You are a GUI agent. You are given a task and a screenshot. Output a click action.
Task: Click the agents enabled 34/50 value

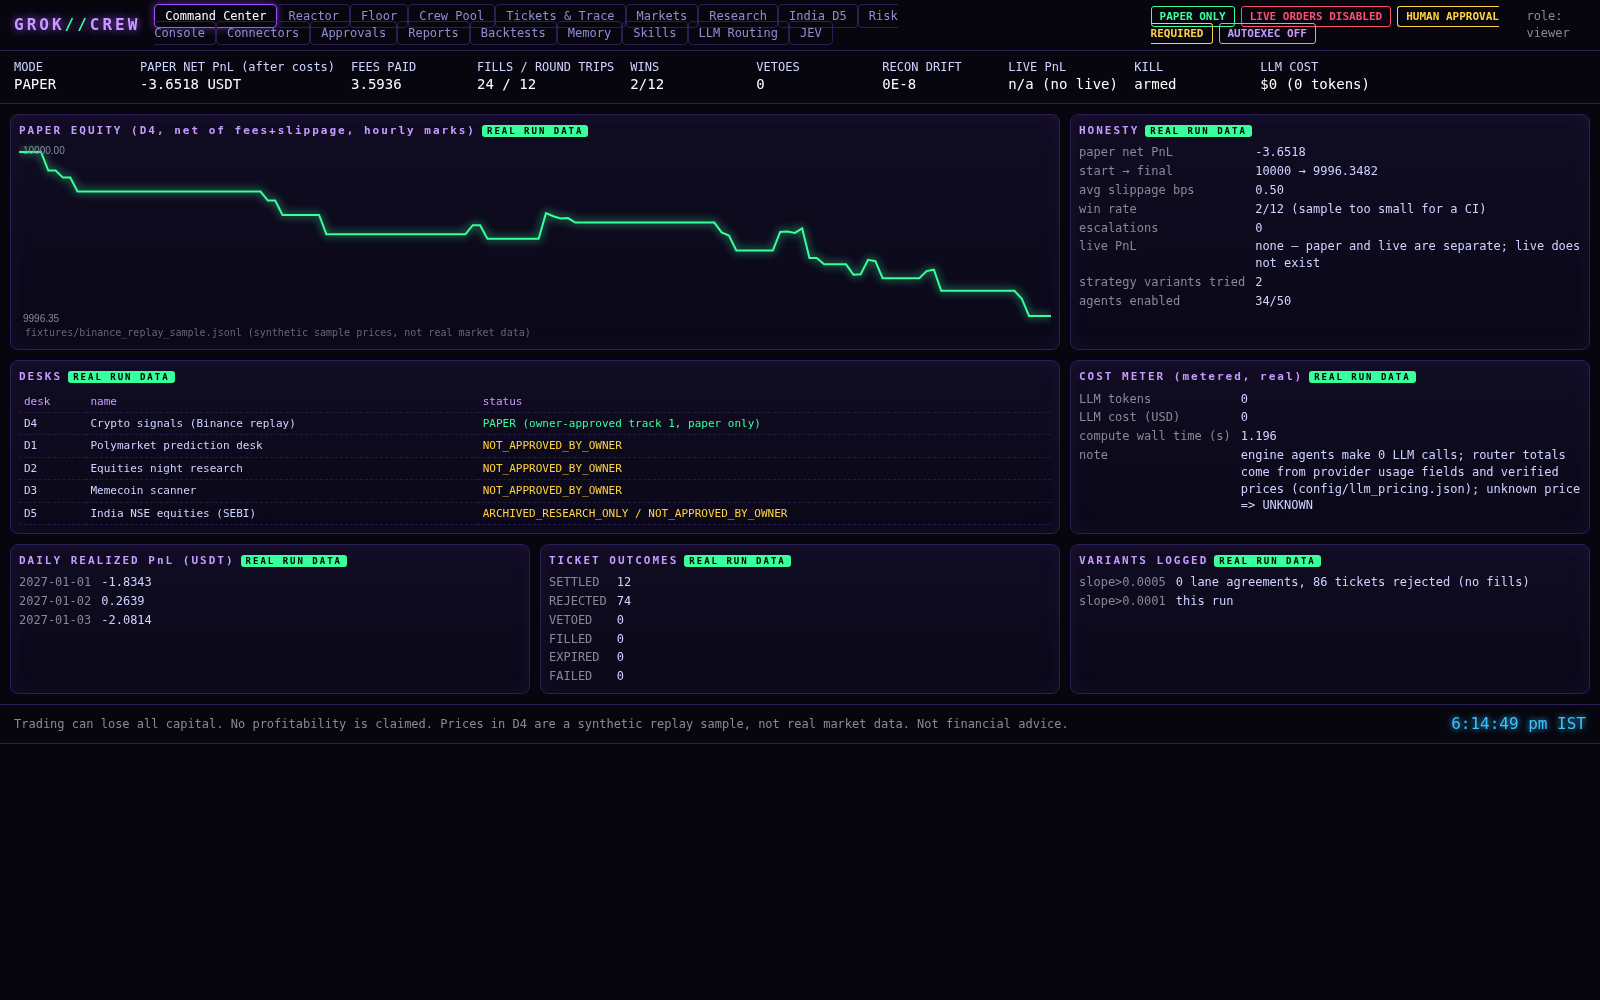[x=1273, y=301]
